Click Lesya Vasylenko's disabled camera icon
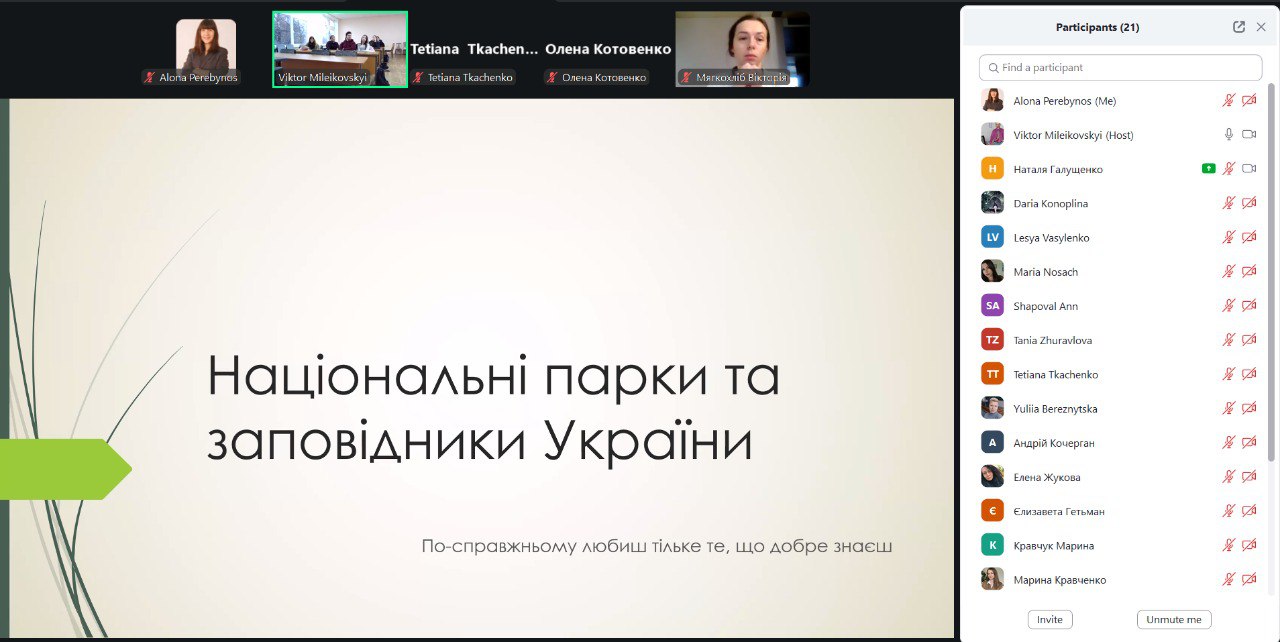 click(1249, 238)
